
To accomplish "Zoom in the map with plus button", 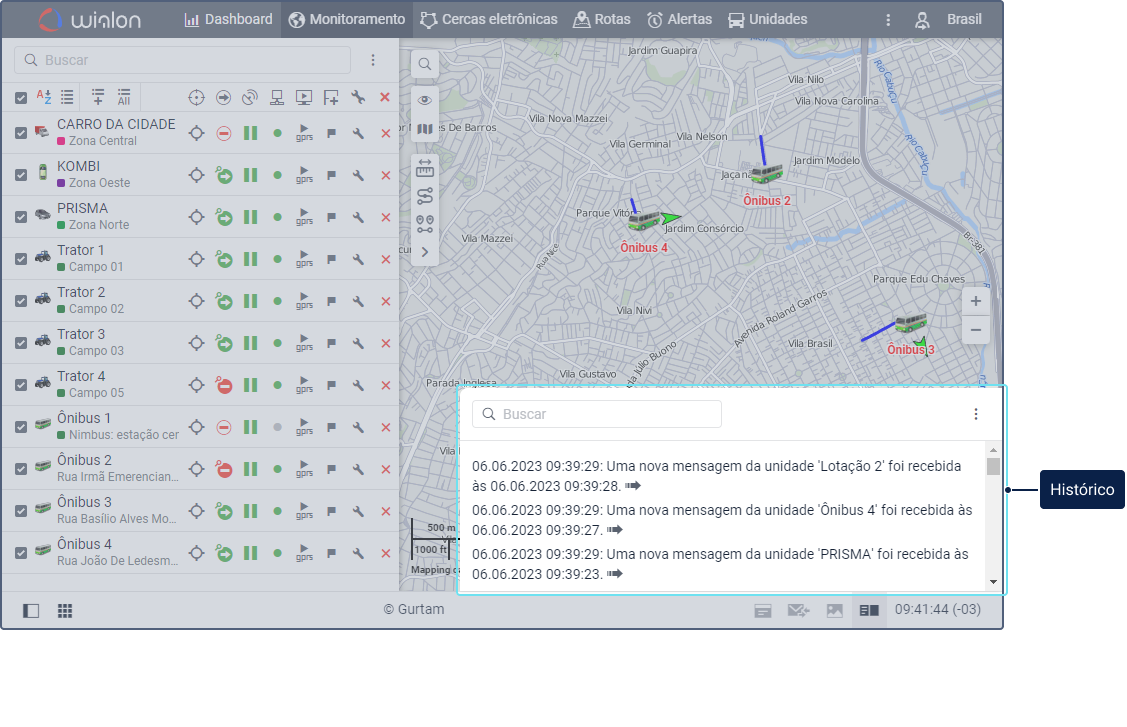I will 975,301.
